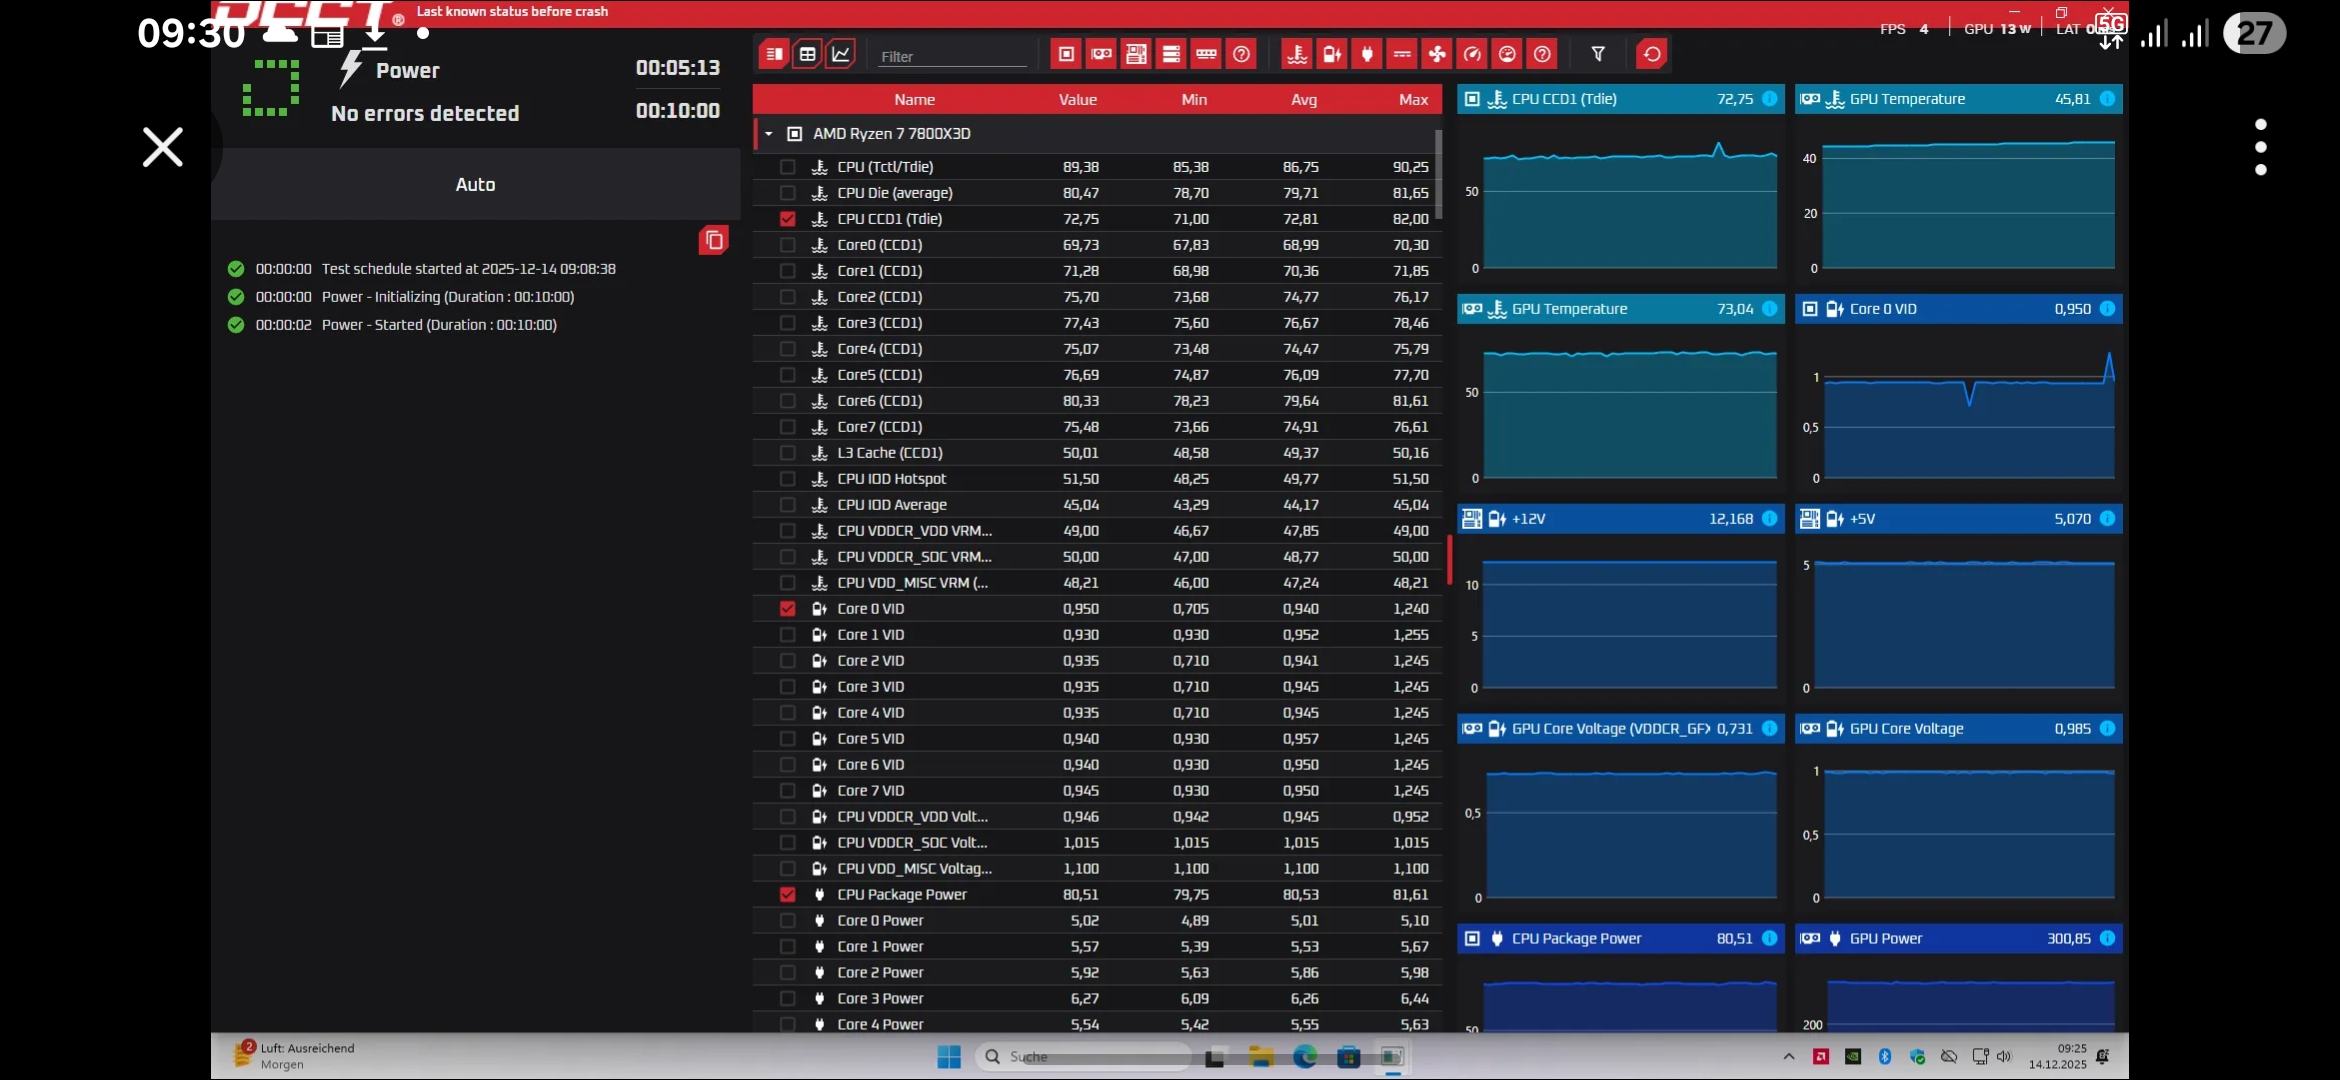Enable the CPU (Tctl/Tdie) checkbox
2340x1080 pixels.
[x=788, y=167]
